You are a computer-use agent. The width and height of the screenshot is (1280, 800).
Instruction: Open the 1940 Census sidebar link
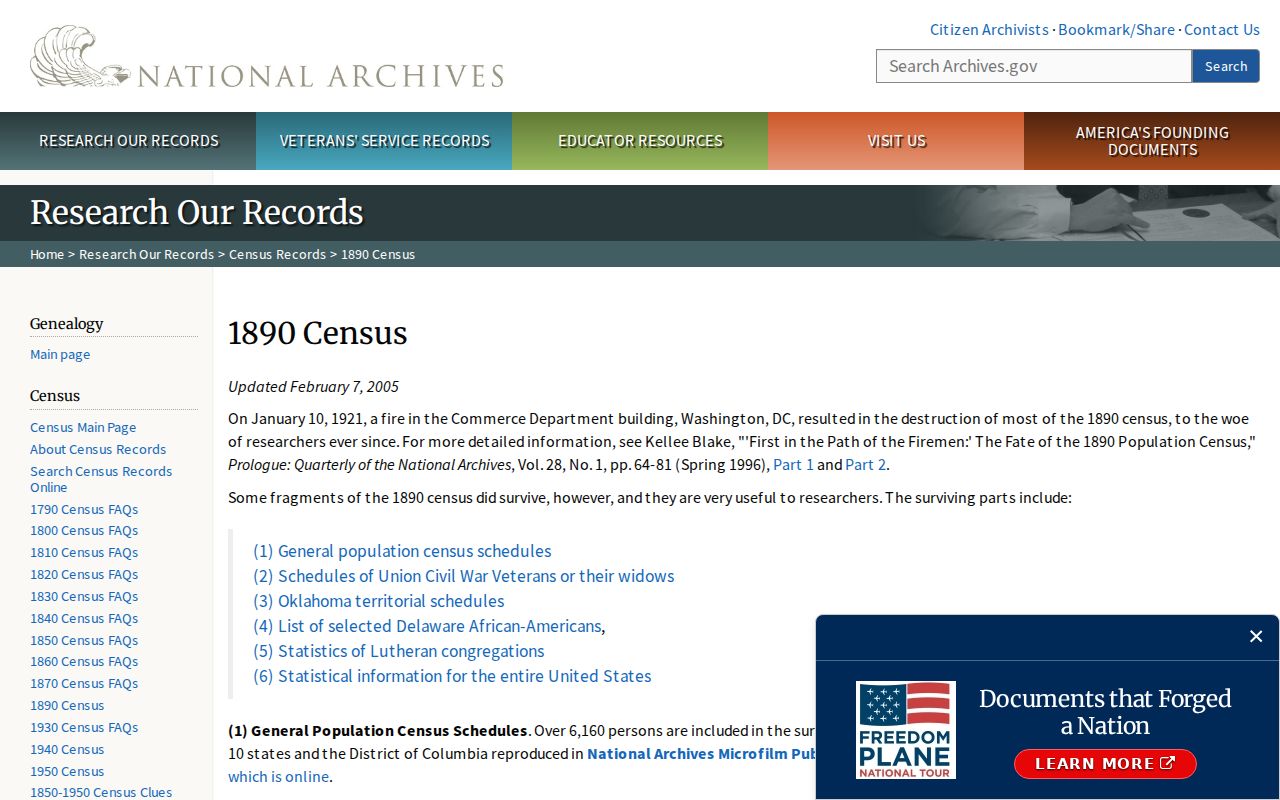tap(67, 749)
